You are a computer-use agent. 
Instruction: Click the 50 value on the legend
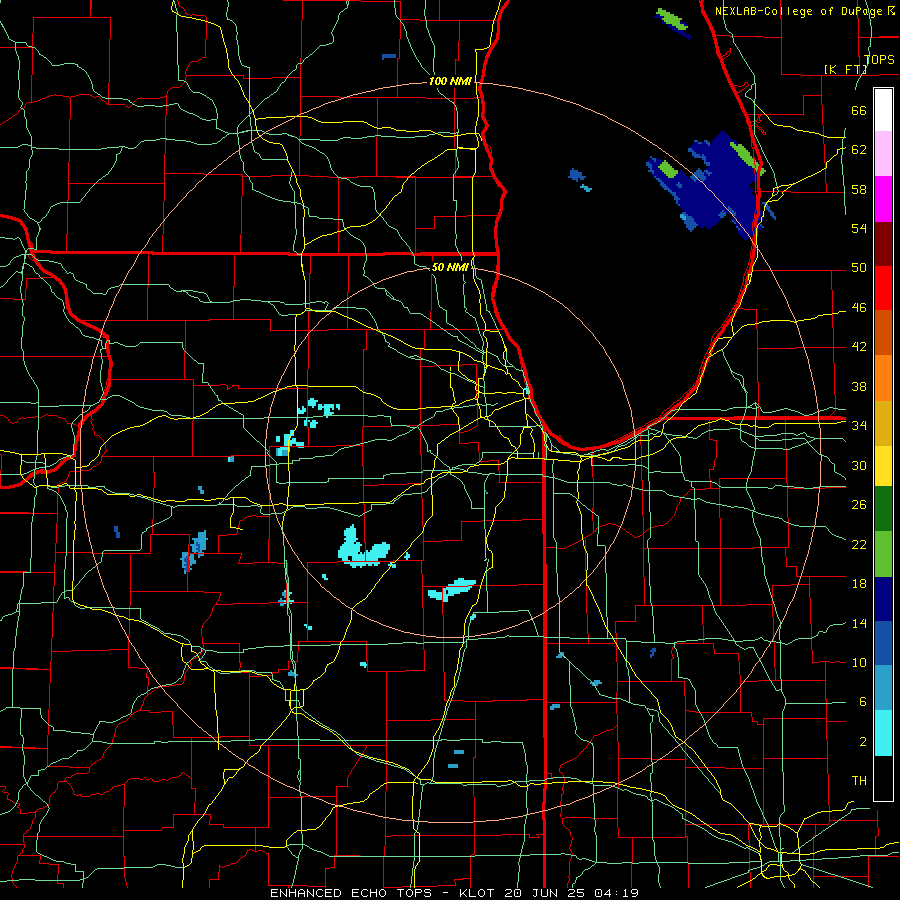pos(859,267)
